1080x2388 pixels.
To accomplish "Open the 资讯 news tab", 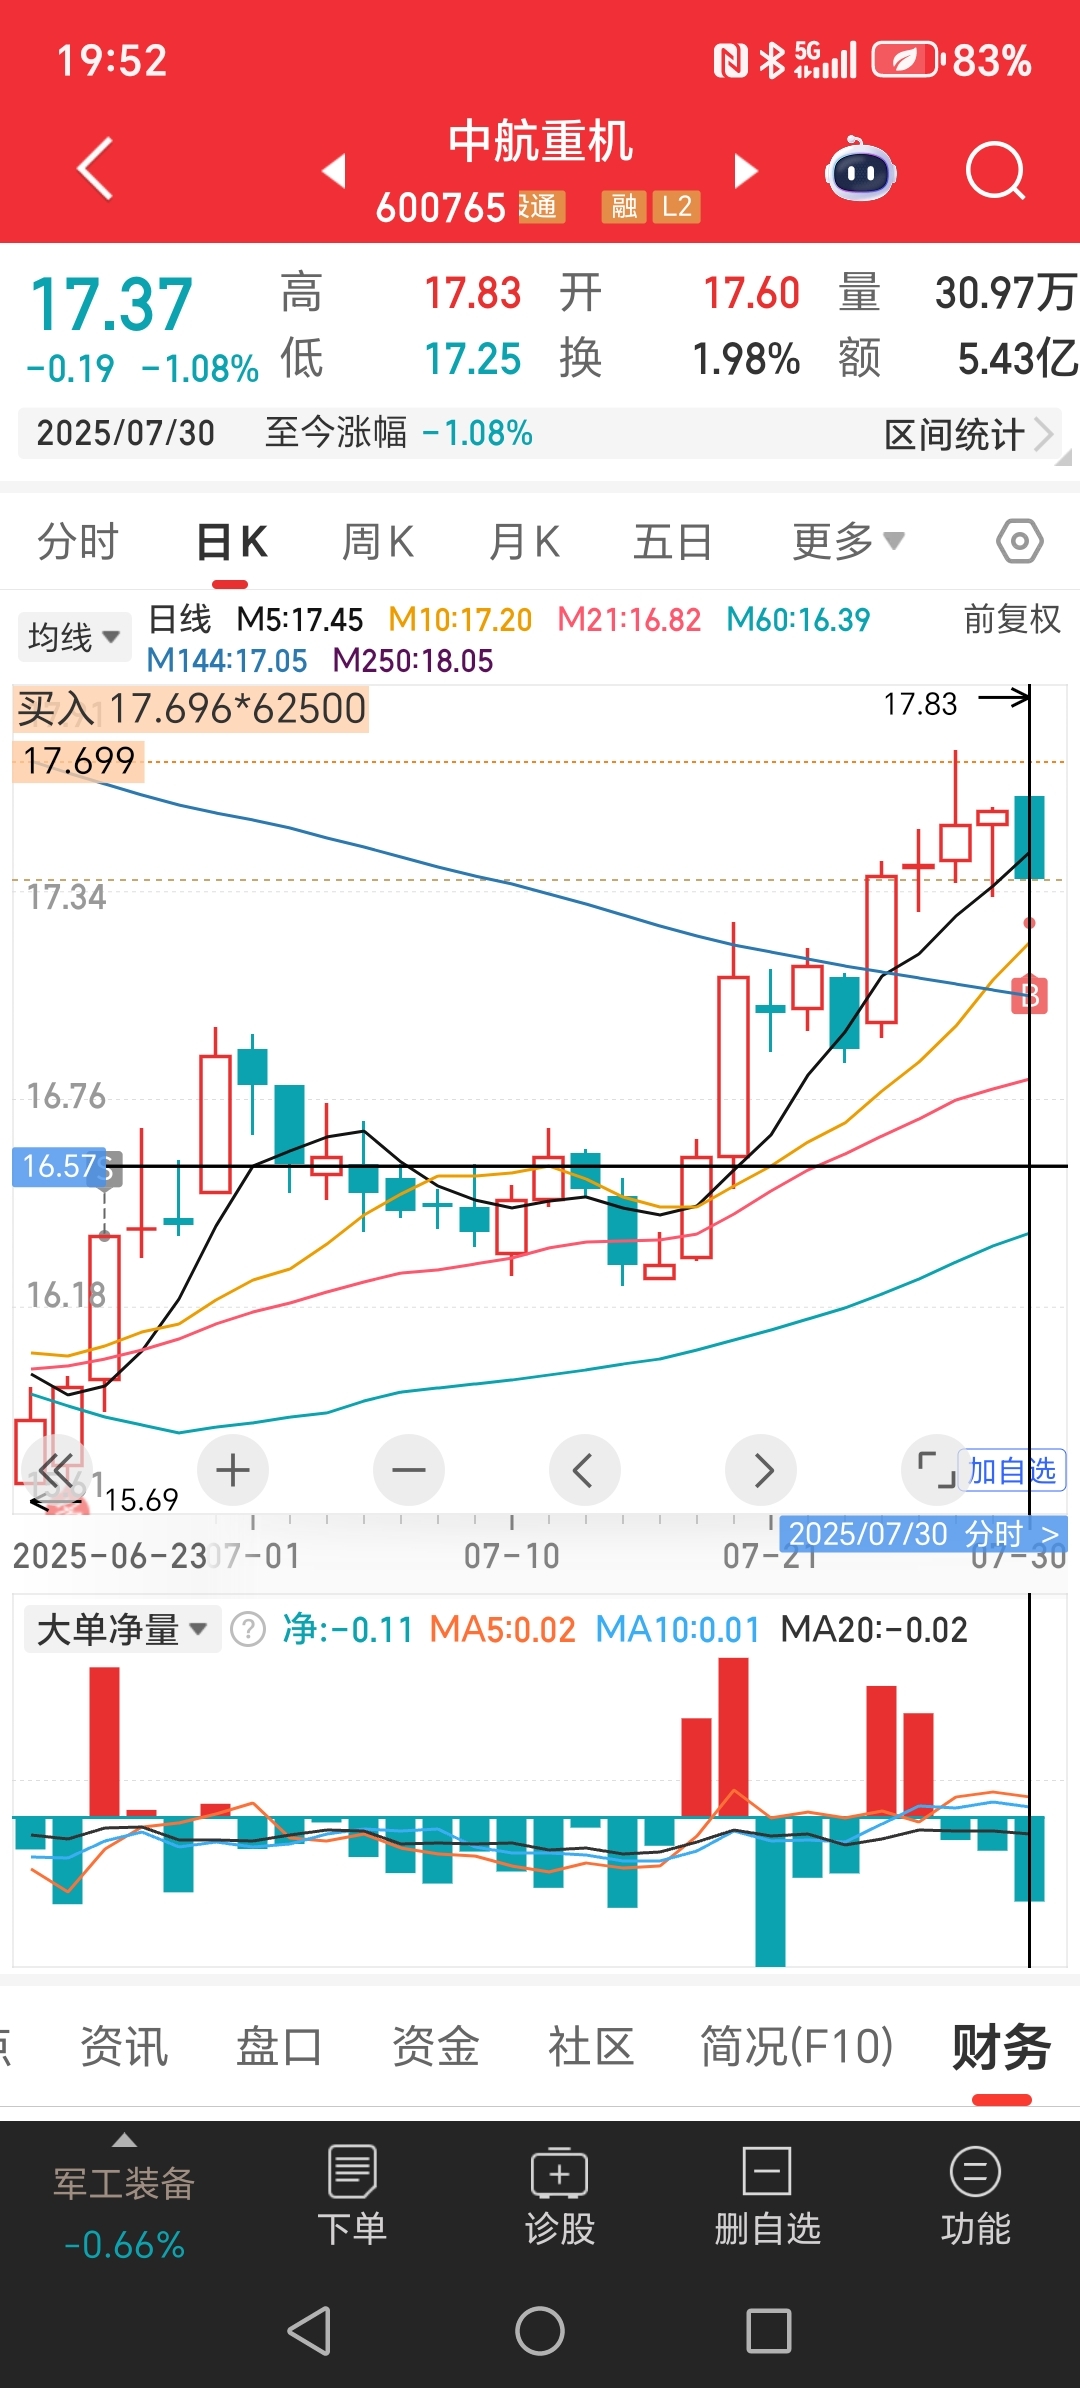I will click(124, 2046).
